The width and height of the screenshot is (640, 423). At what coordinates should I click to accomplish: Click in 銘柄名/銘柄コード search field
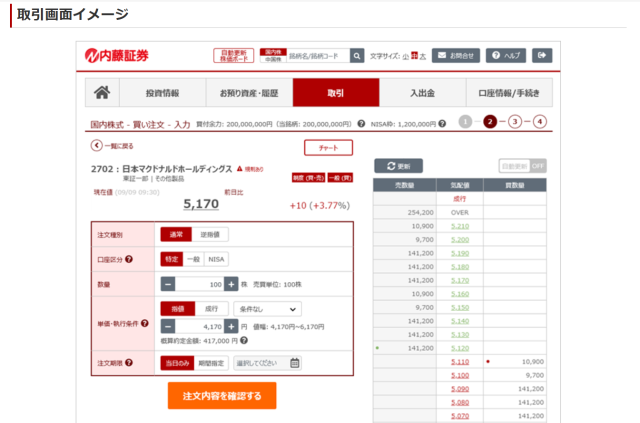(318, 56)
